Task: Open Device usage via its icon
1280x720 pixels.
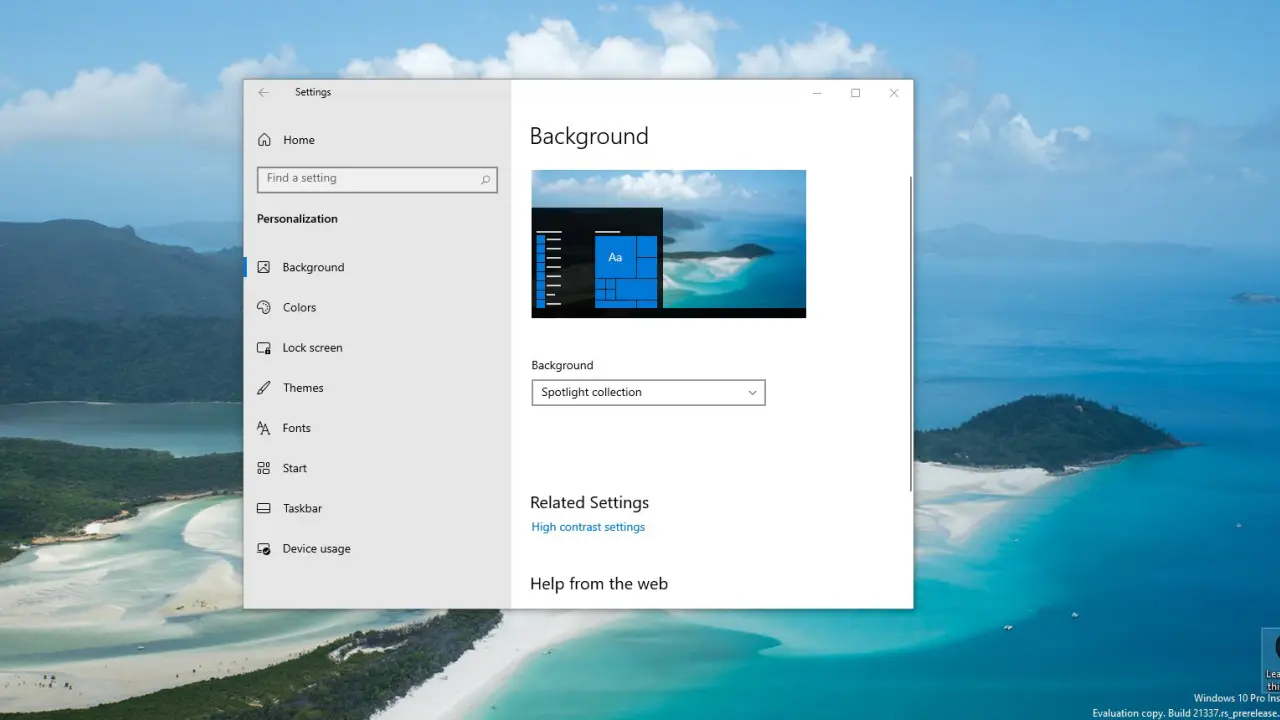Action: [x=264, y=549]
